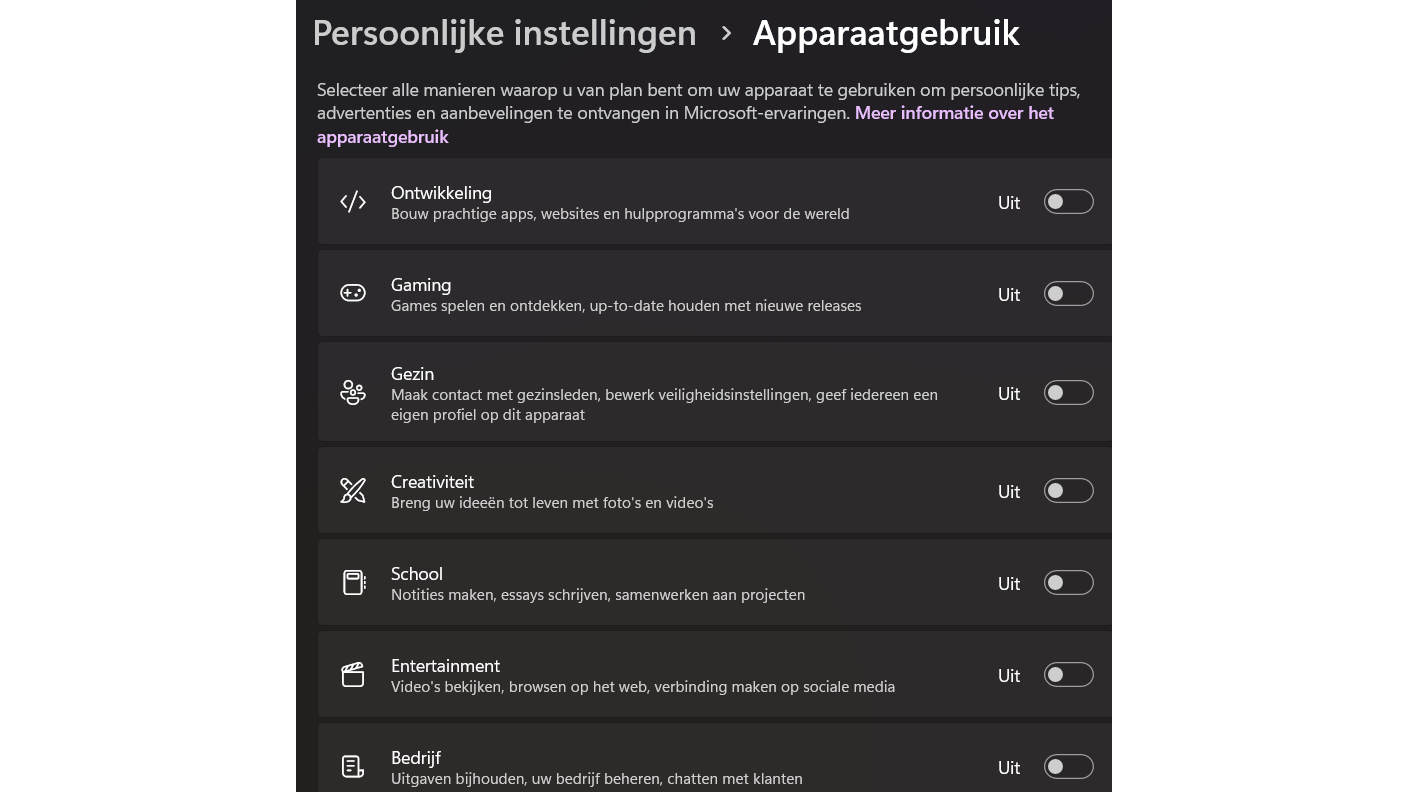The width and height of the screenshot is (1408, 792).
Task: Turn on the Gaming switch
Action: pyautogui.click(x=1068, y=294)
